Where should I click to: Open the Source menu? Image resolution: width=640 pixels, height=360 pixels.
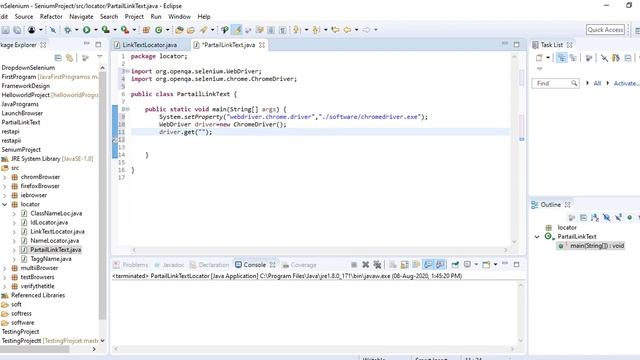24,17
